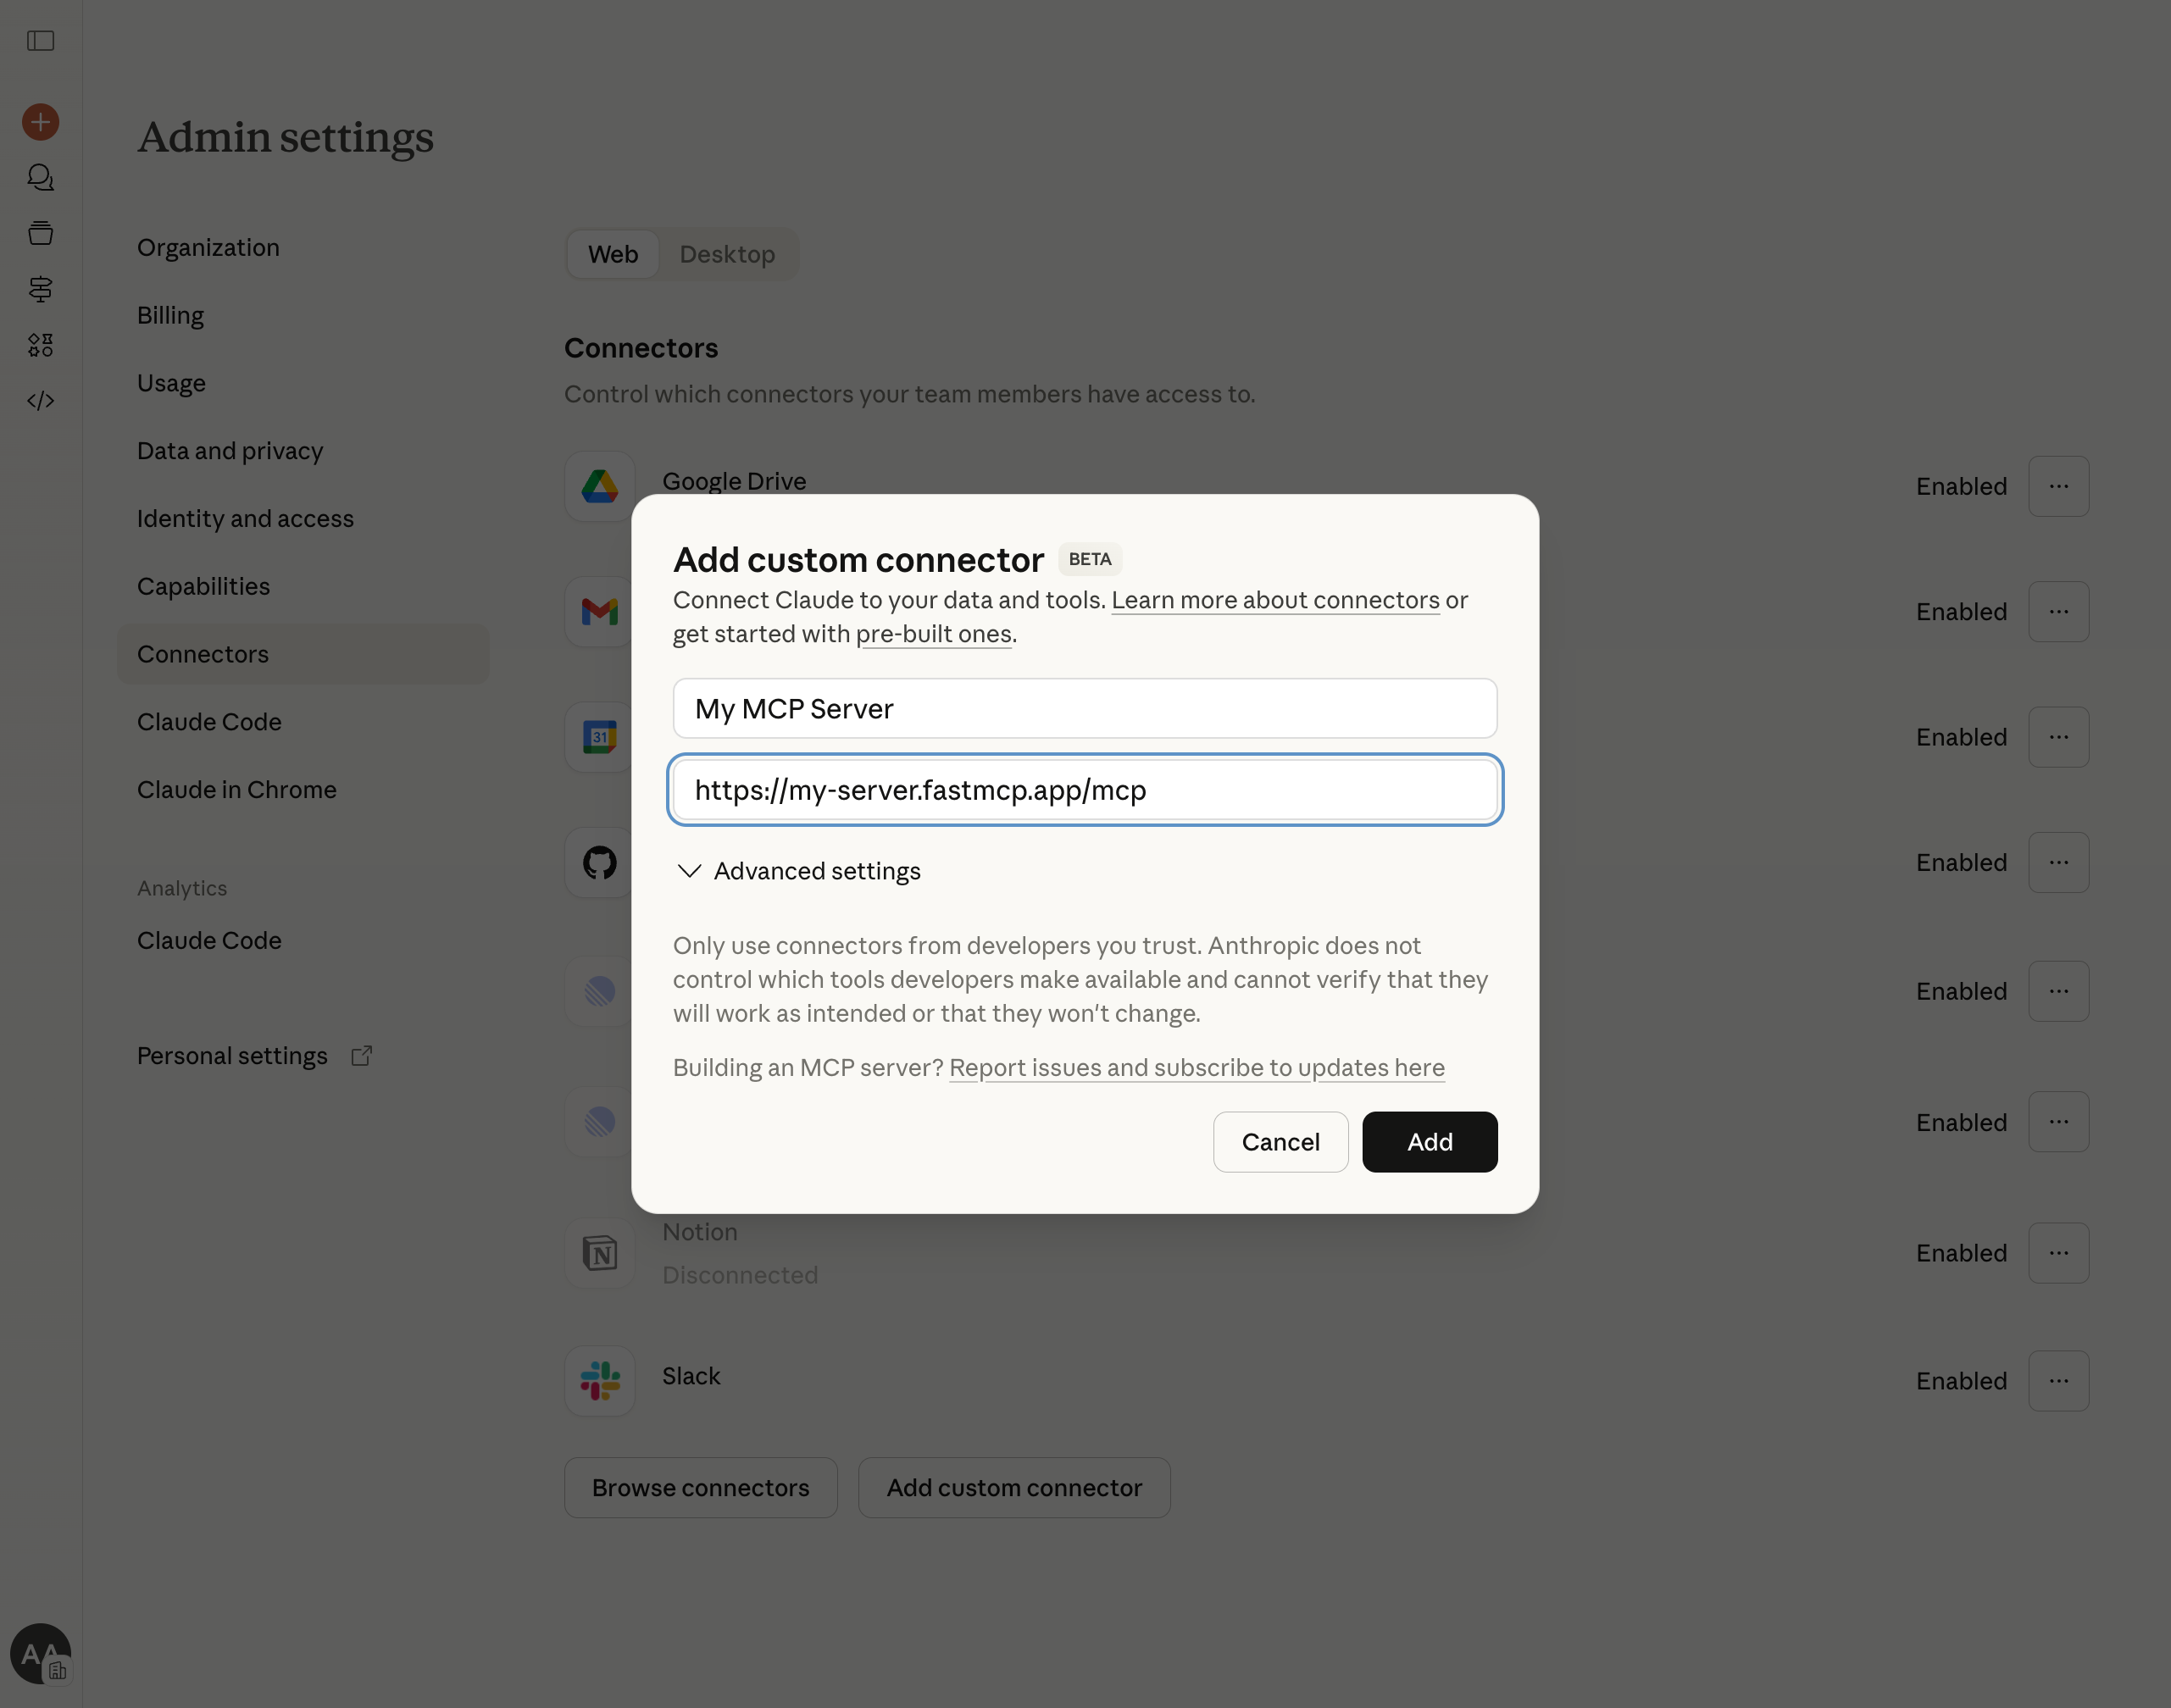This screenshot has height=1708, width=2171.
Task: Click the Disconnected label under Notion
Action: click(740, 1275)
